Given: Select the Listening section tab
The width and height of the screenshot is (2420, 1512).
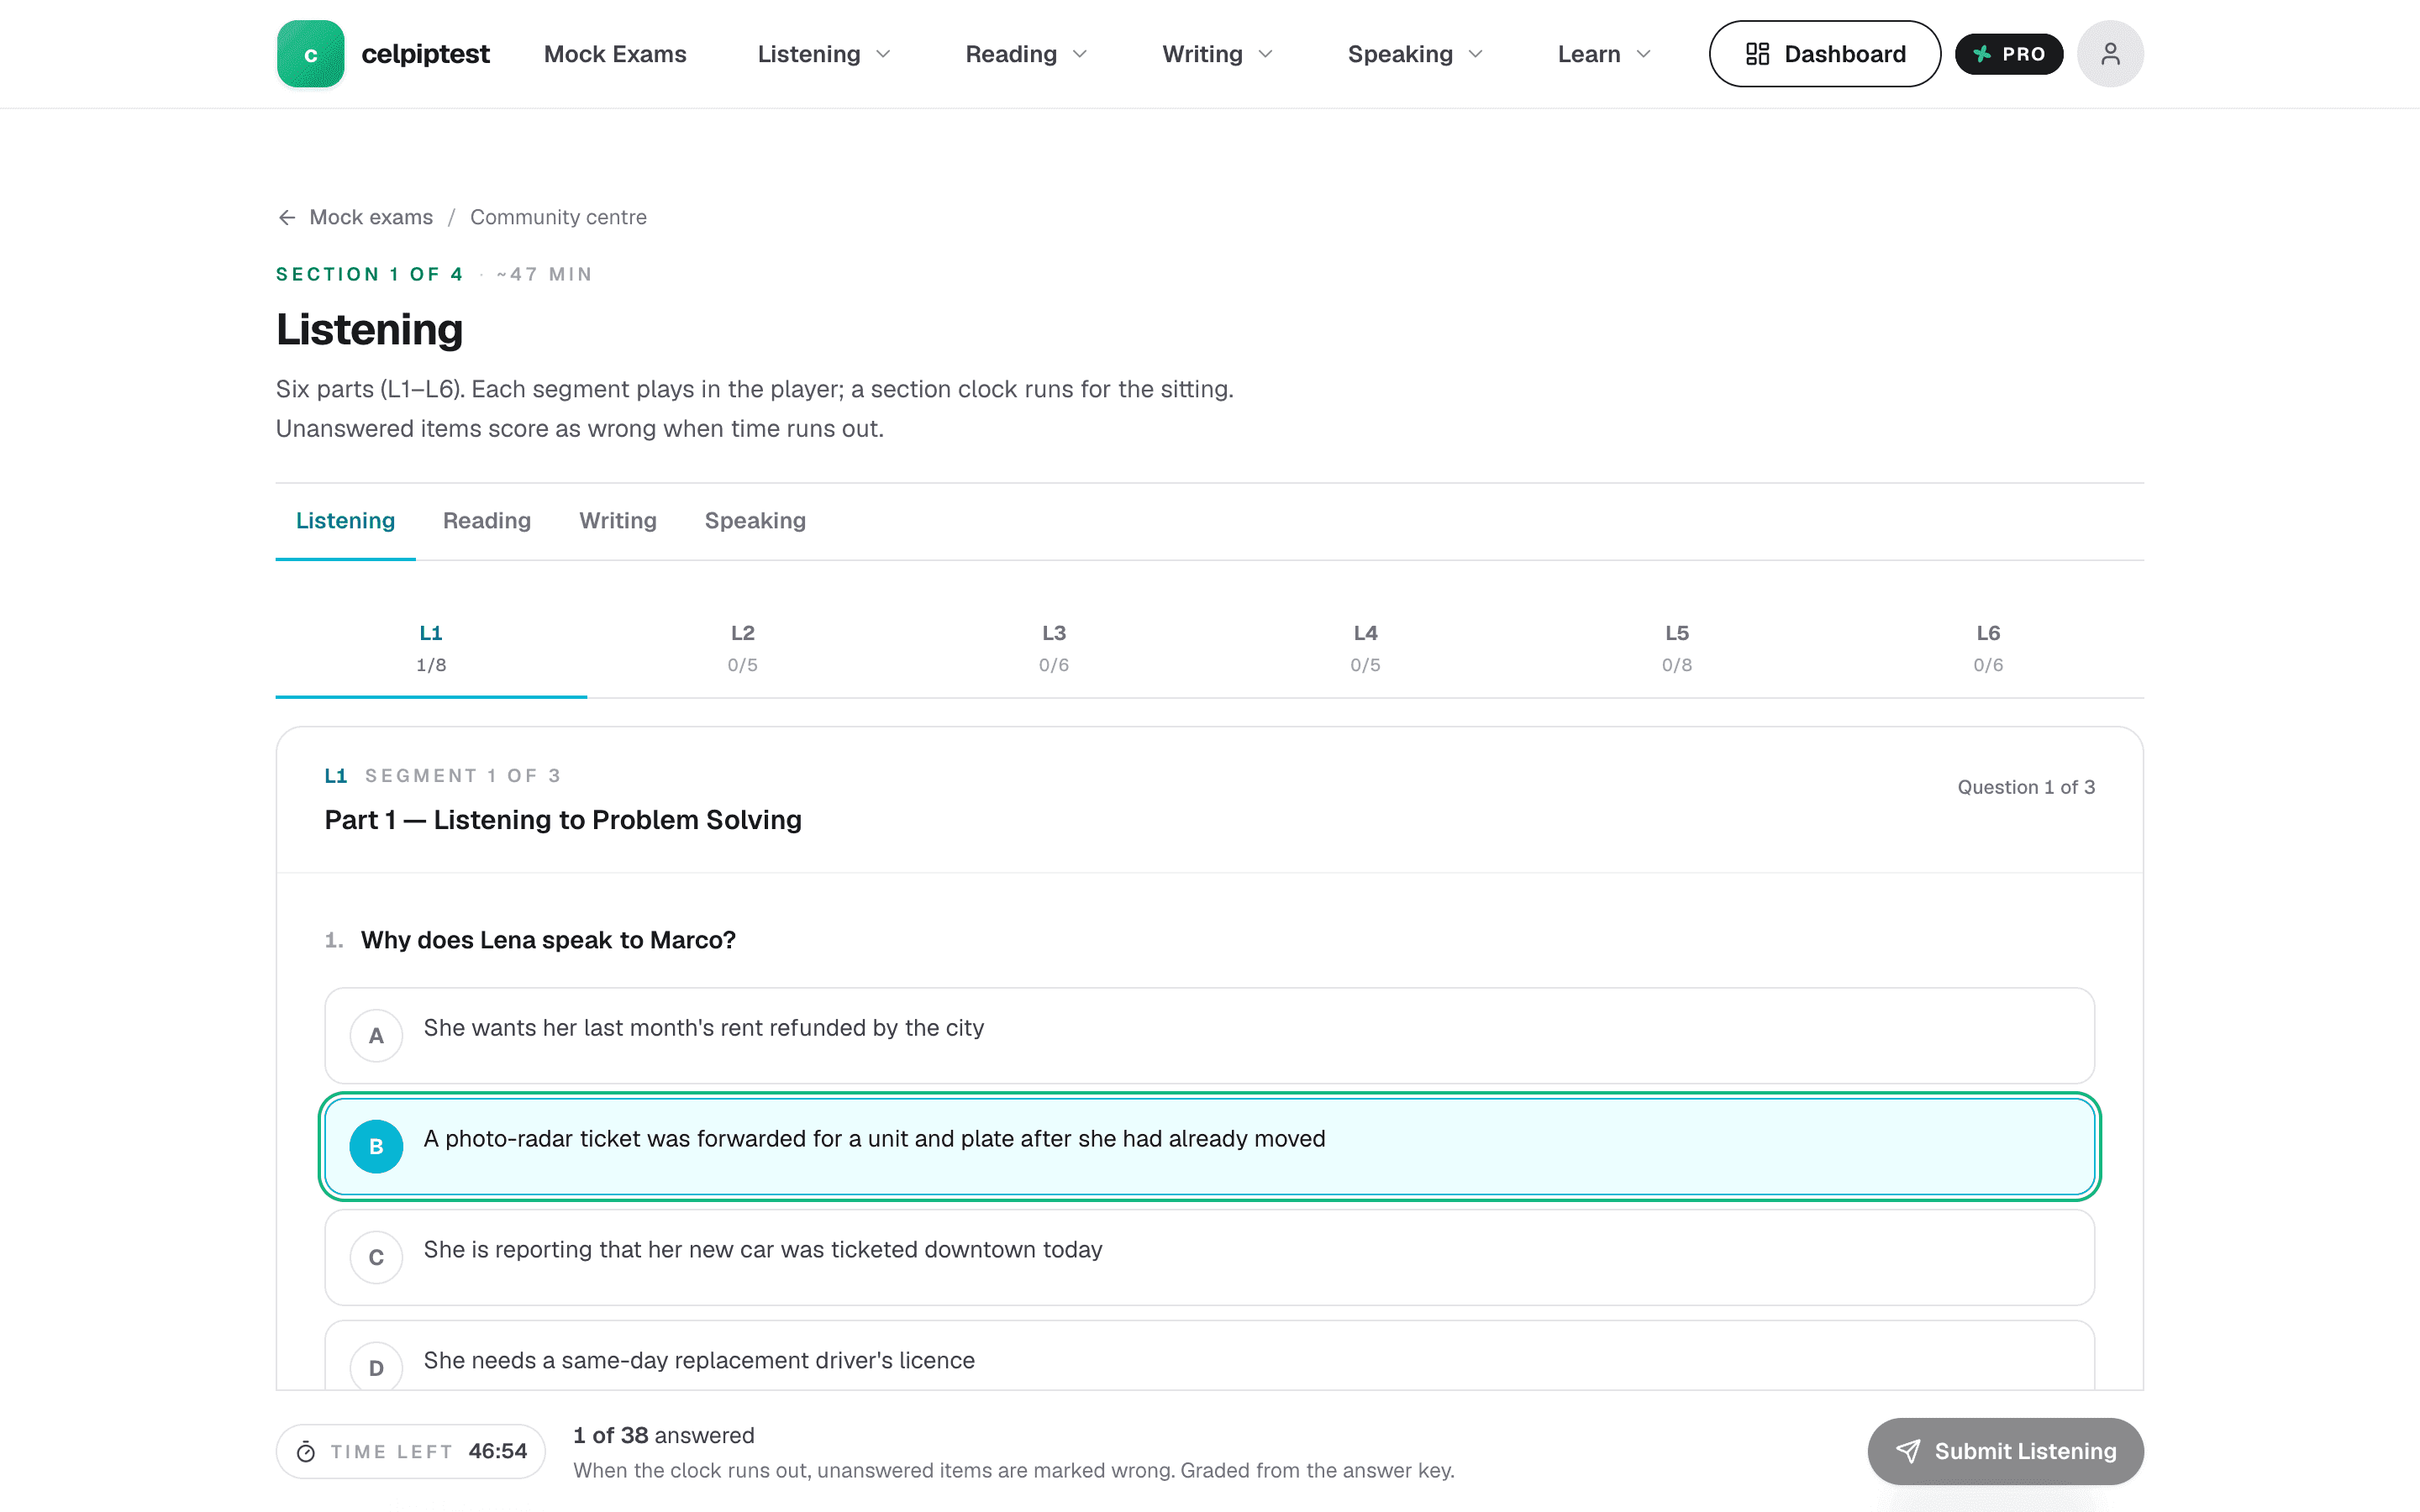Looking at the screenshot, I should (345, 521).
